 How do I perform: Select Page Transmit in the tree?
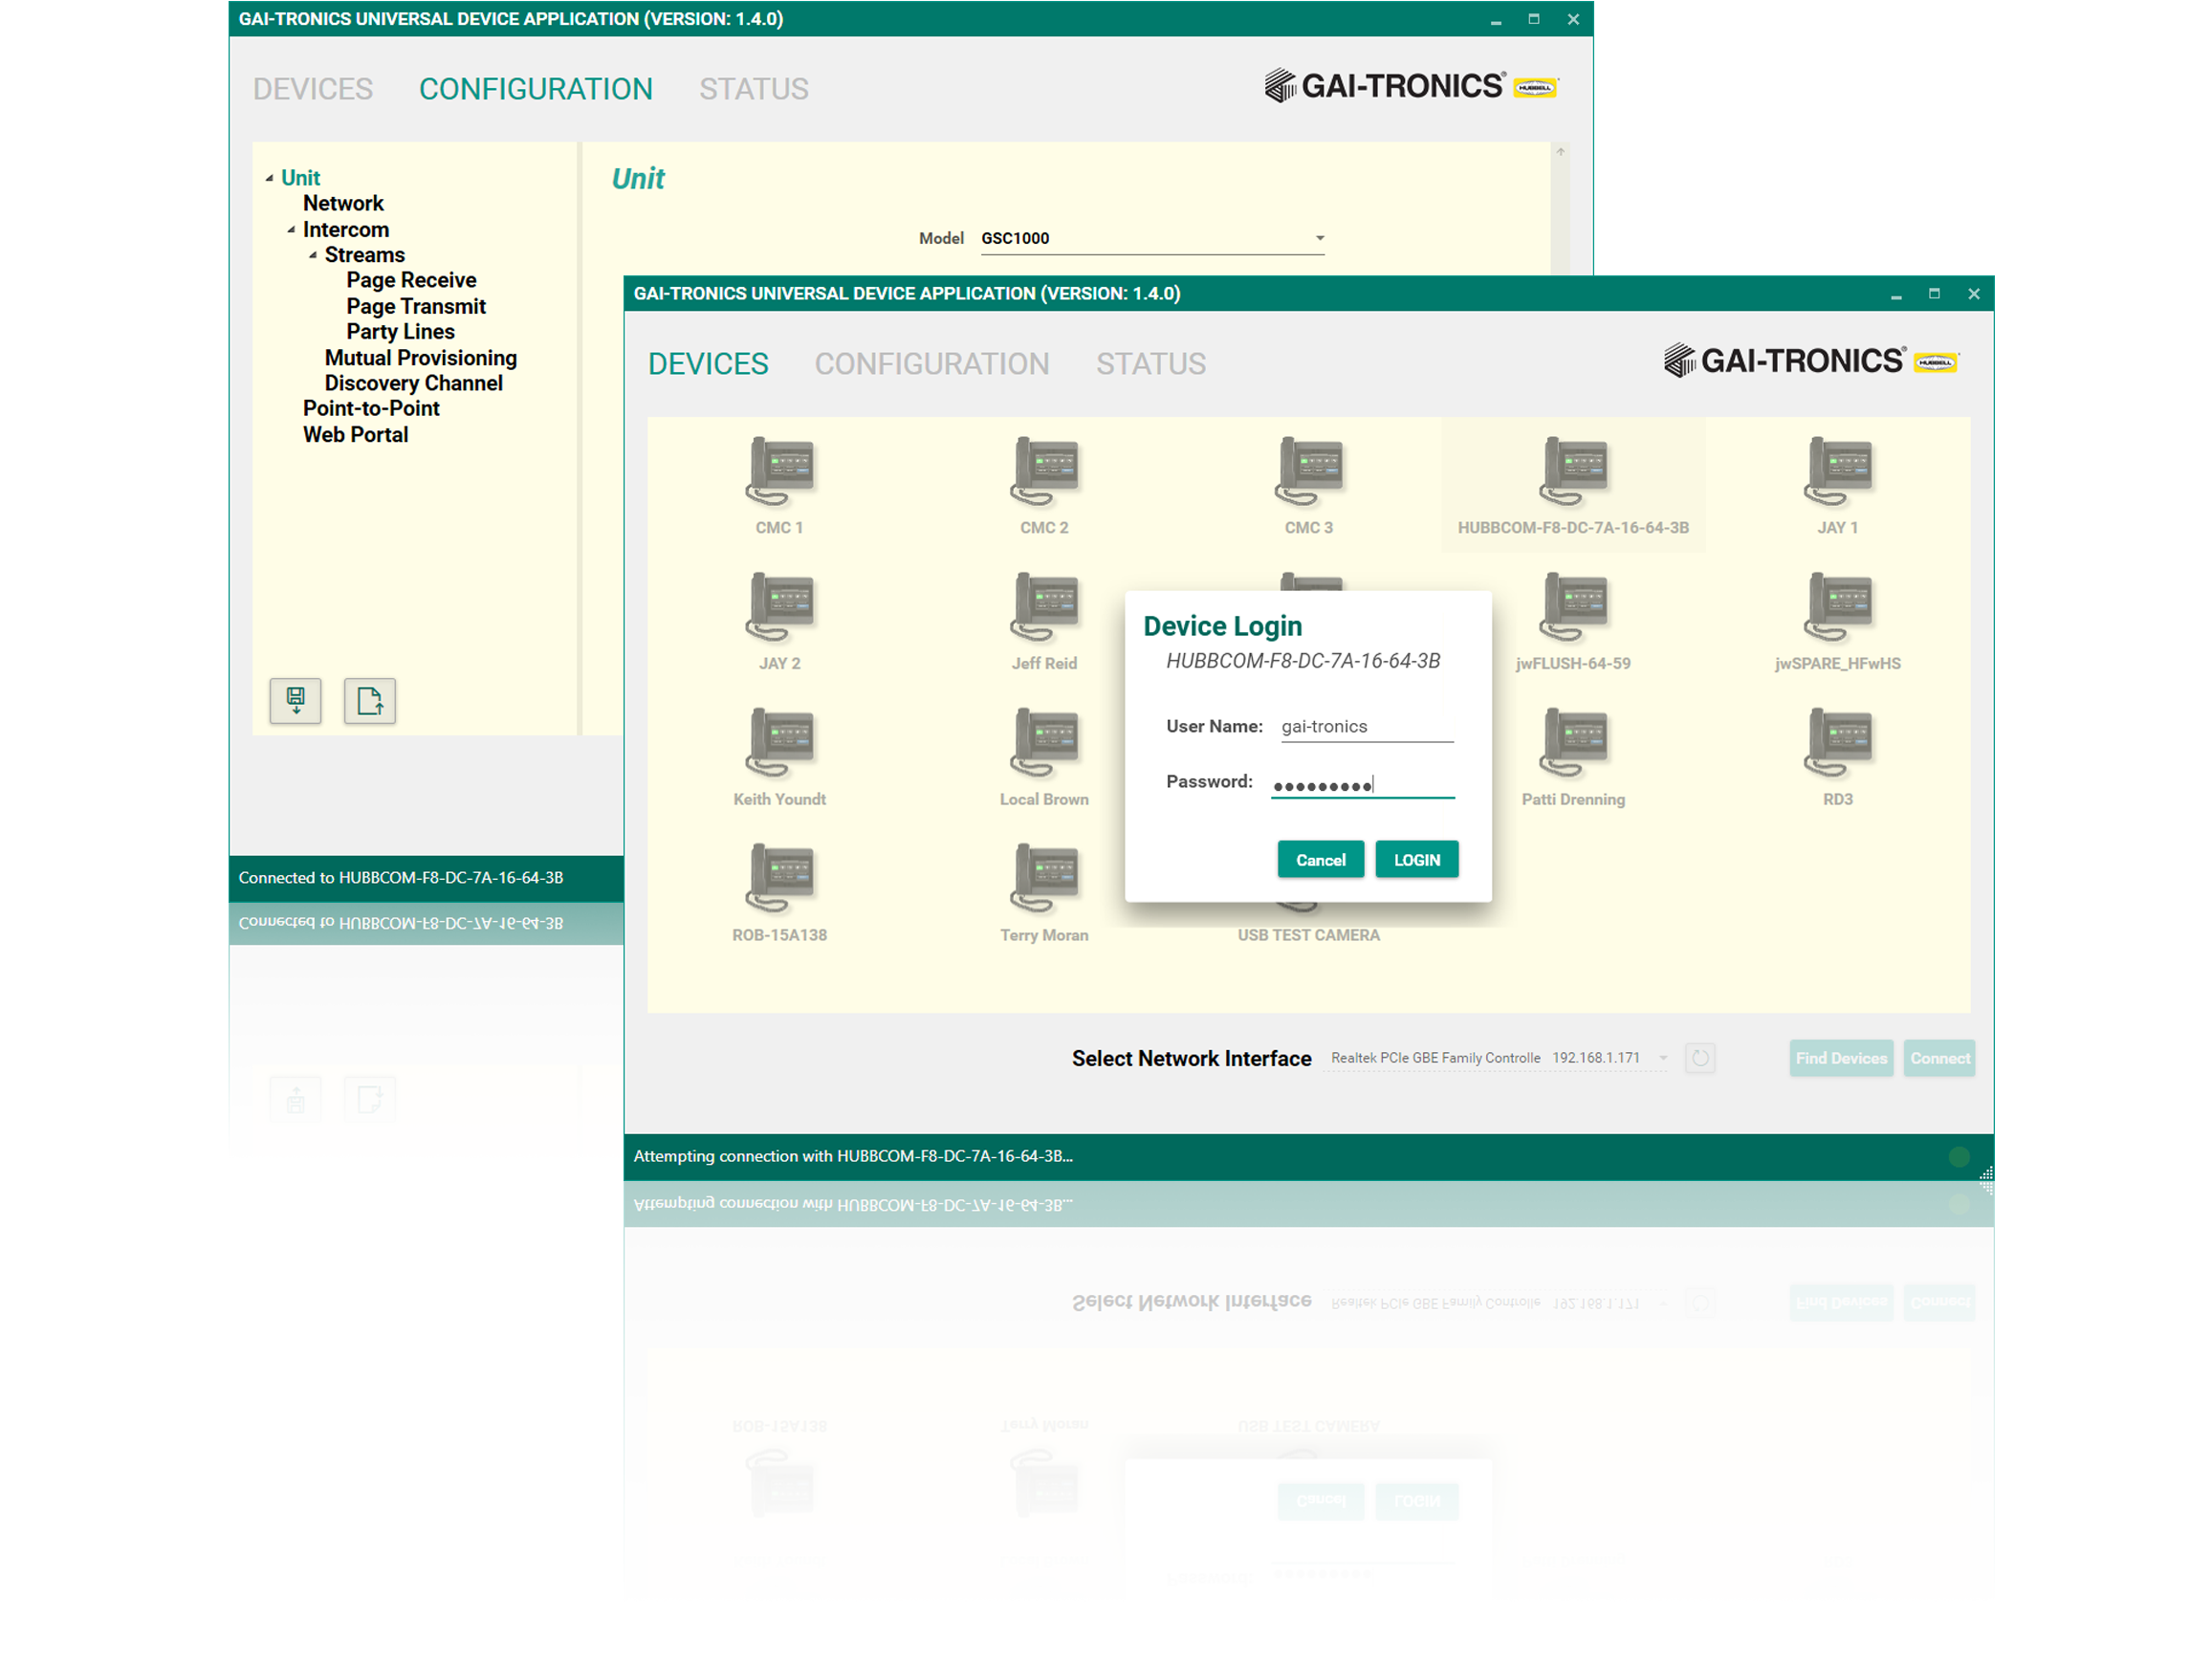tap(416, 307)
